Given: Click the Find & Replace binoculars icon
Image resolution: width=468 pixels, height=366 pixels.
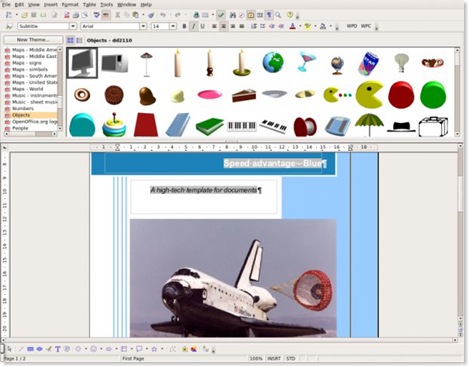Looking at the screenshot, I should [x=233, y=15].
